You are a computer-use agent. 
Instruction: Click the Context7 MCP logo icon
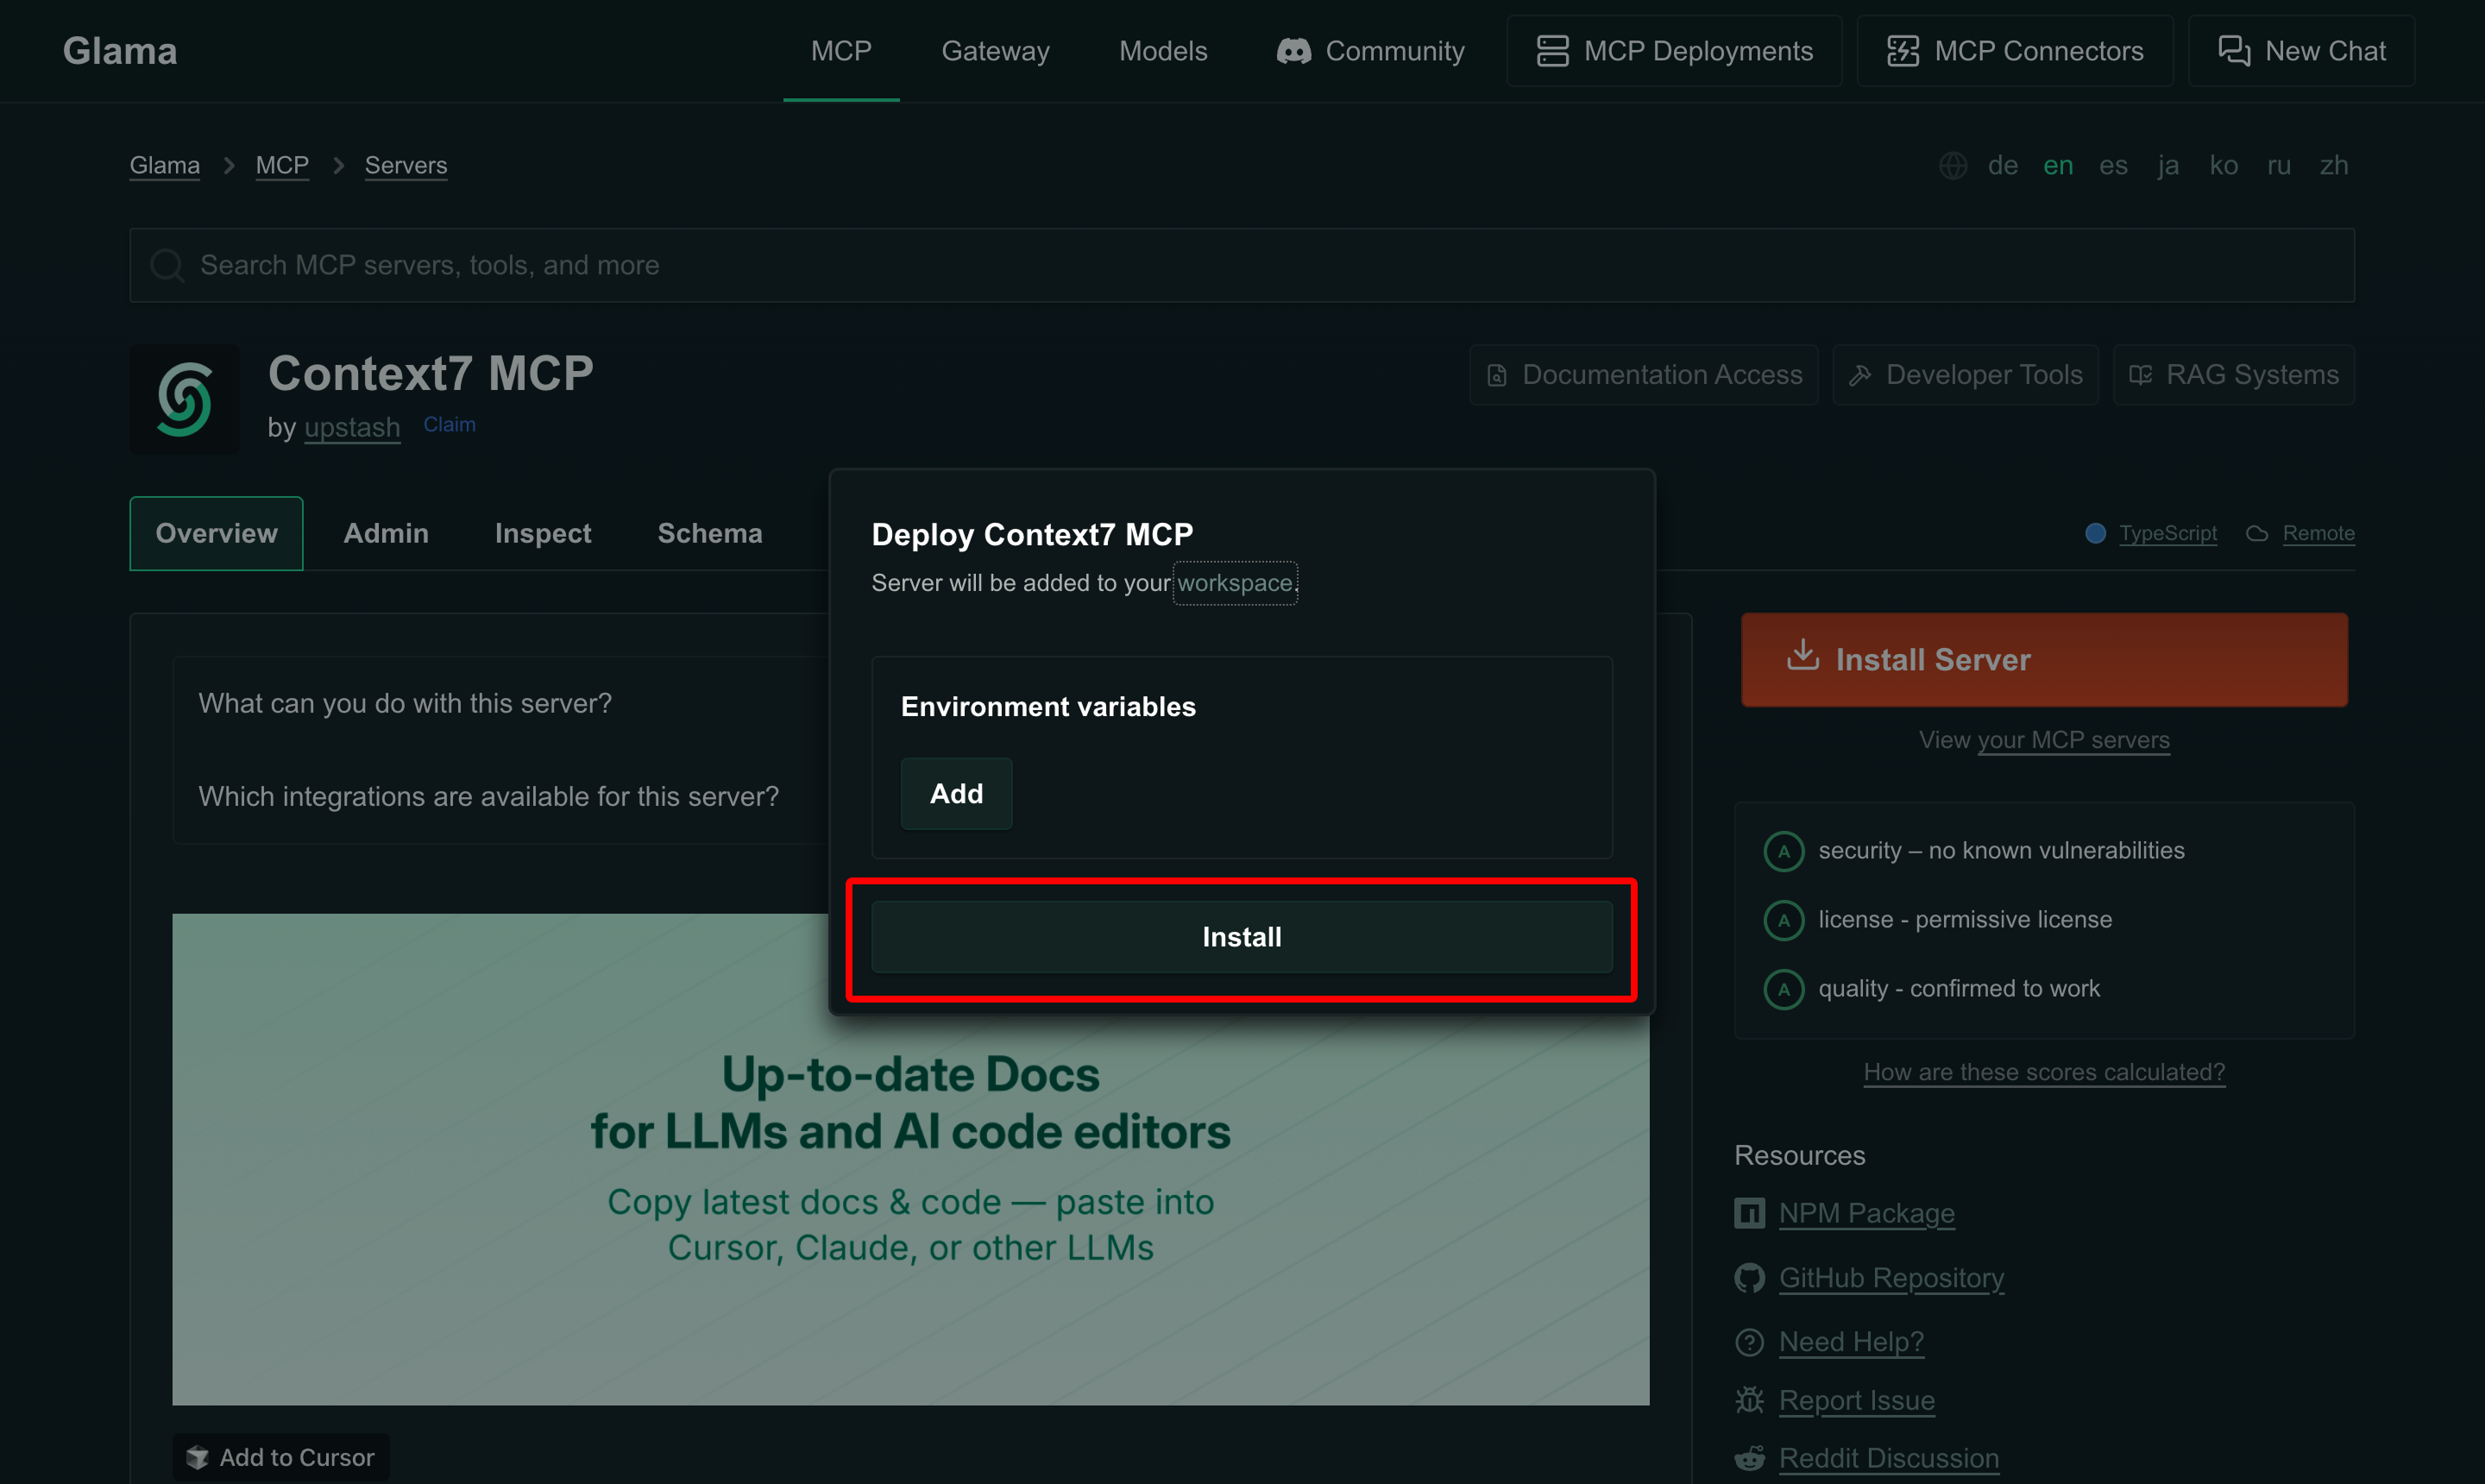(184, 399)
